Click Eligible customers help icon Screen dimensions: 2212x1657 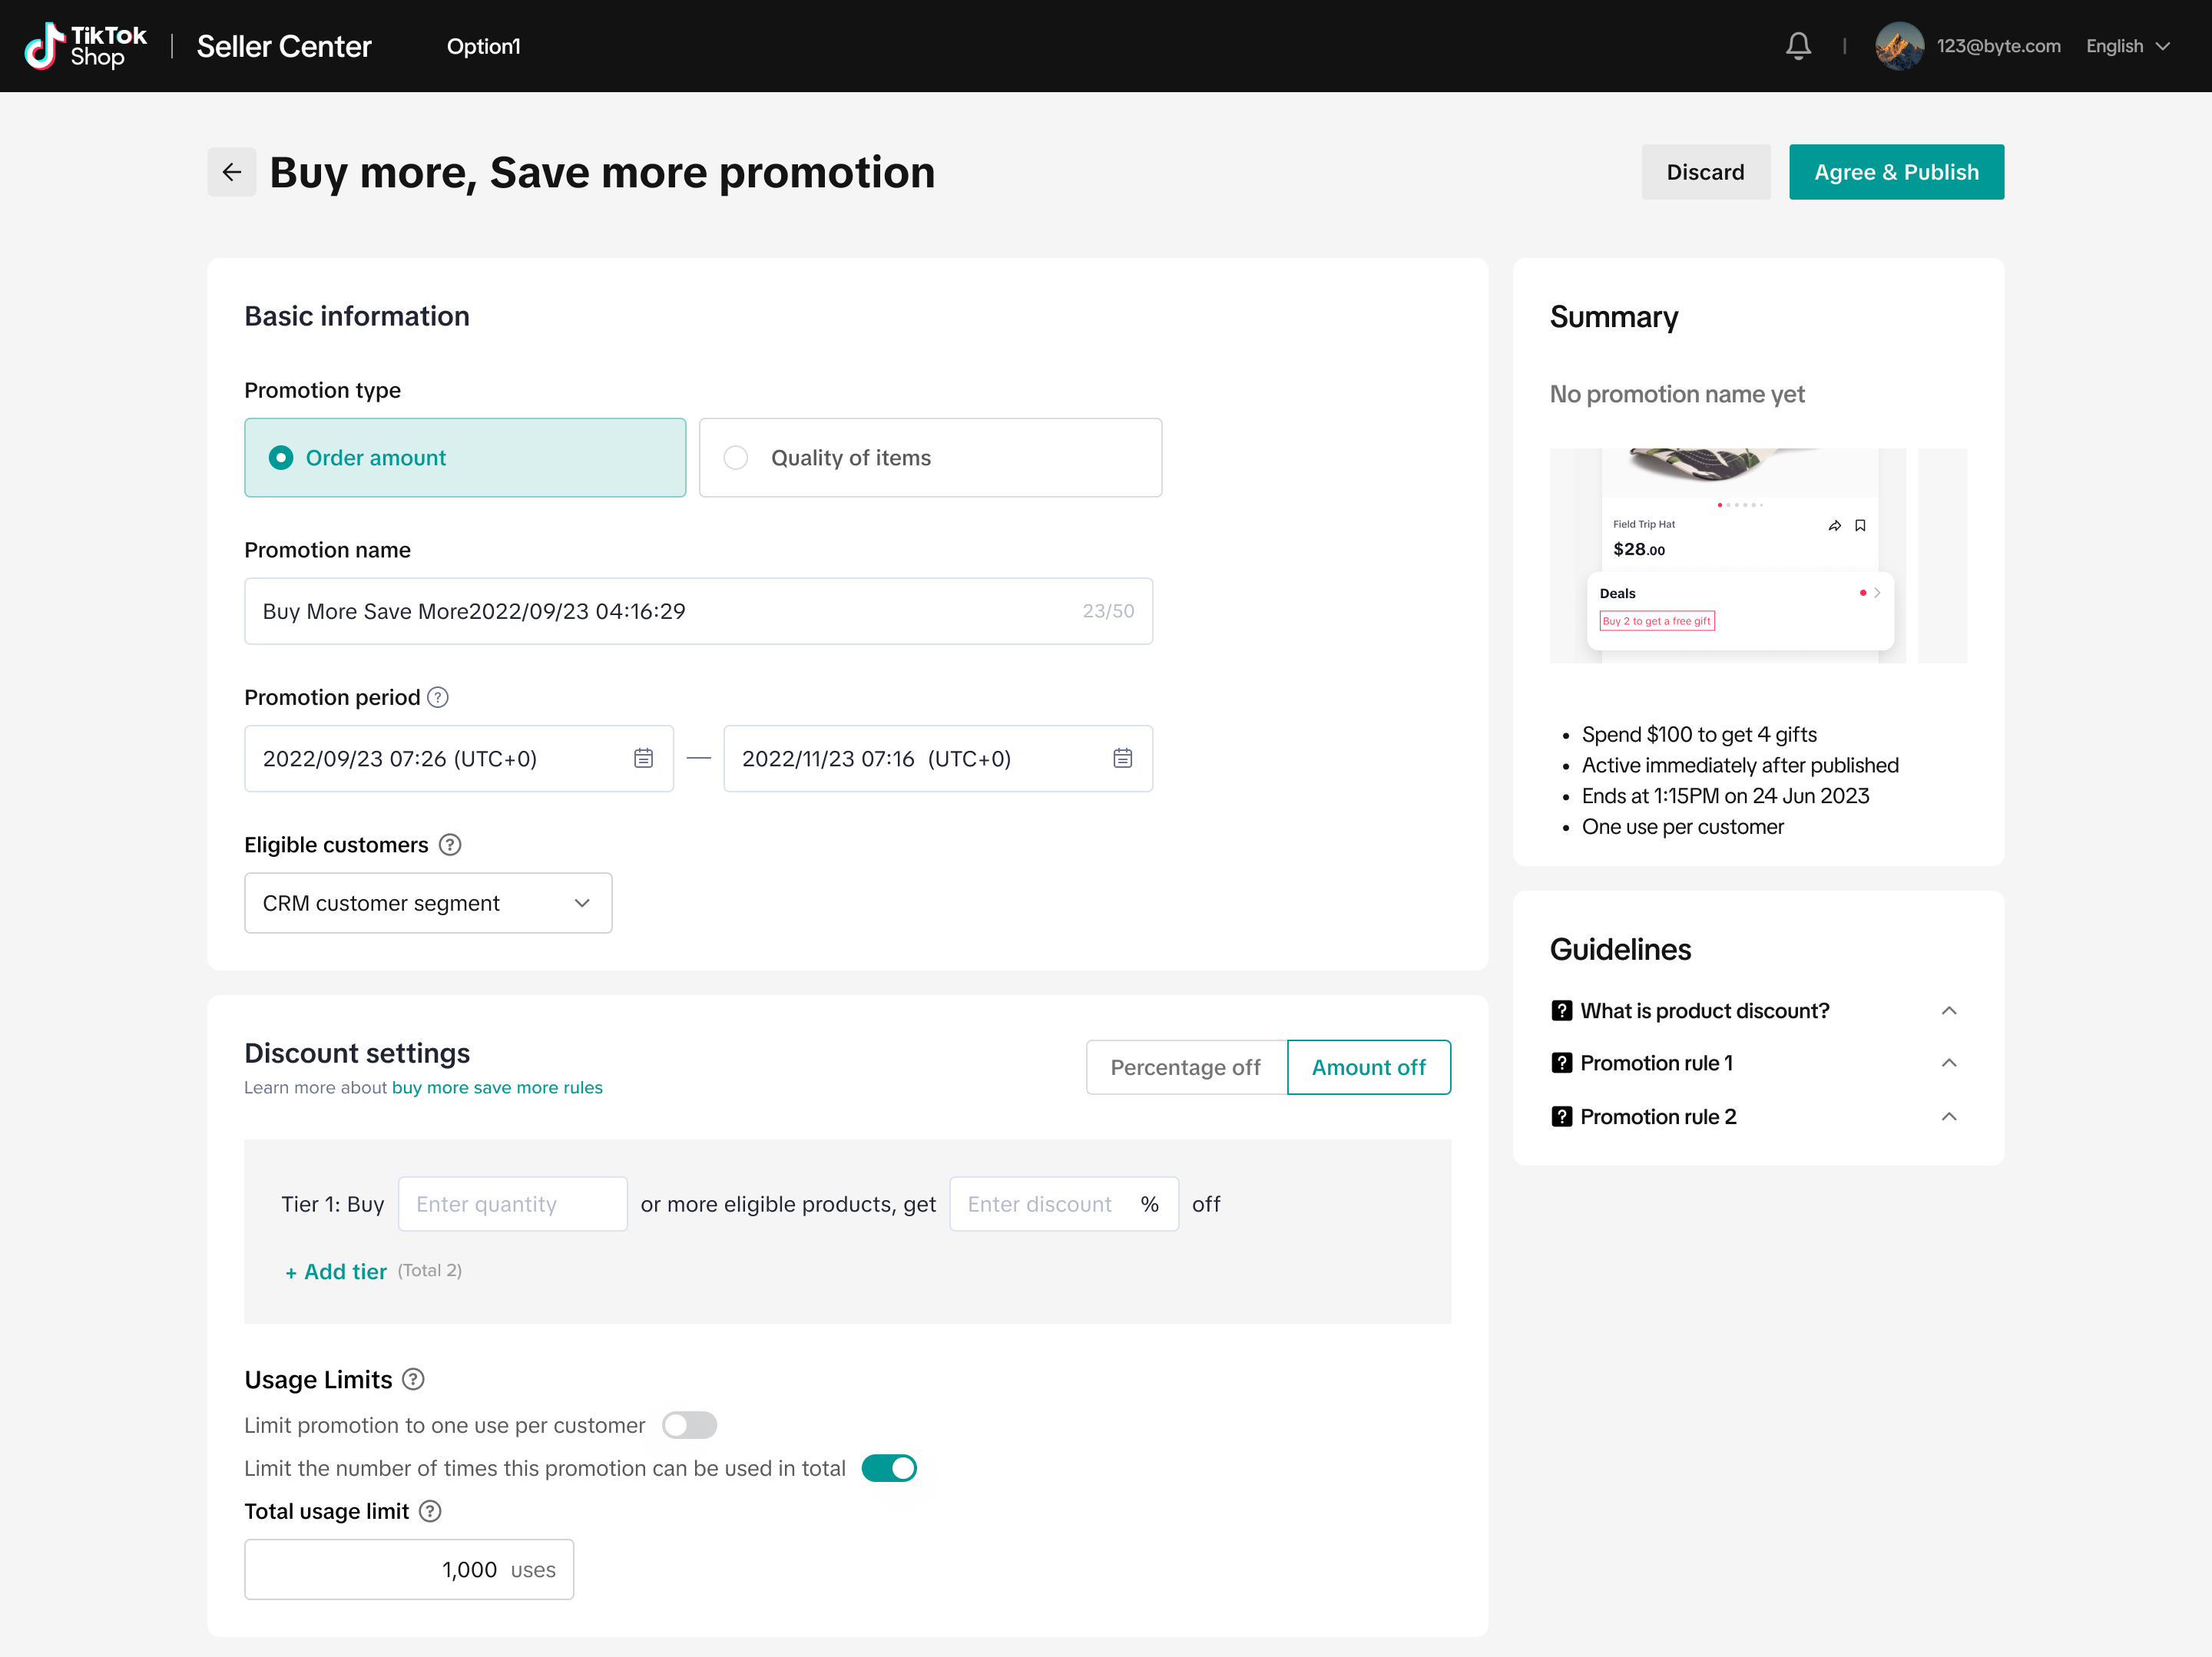[x=450, y=845]
